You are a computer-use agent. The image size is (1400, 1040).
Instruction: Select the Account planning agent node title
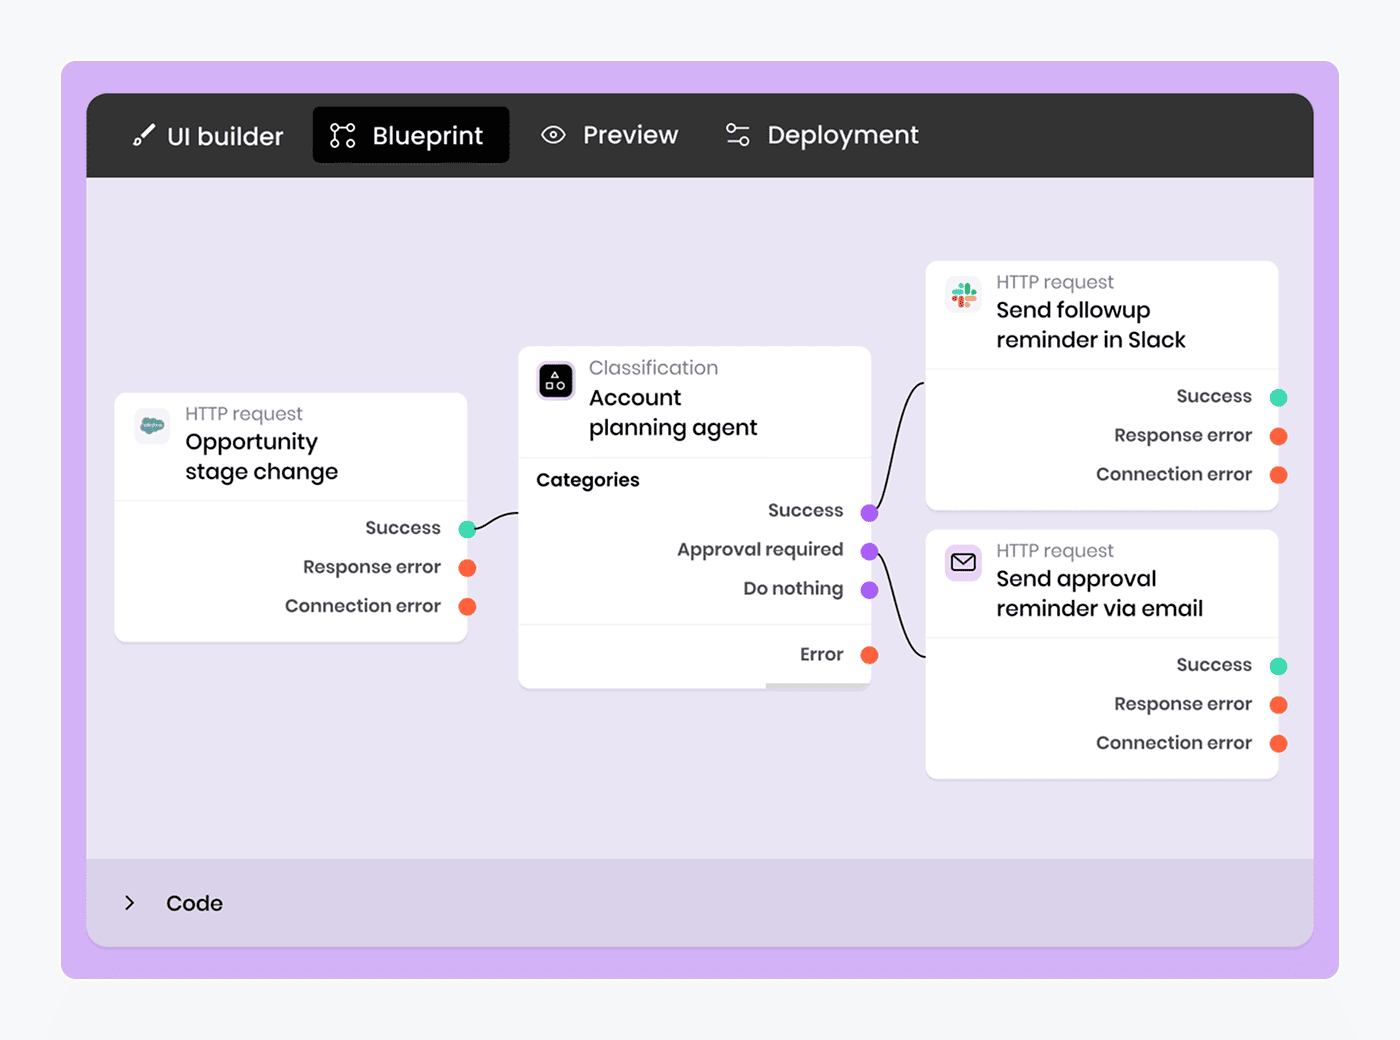point(672,413)
